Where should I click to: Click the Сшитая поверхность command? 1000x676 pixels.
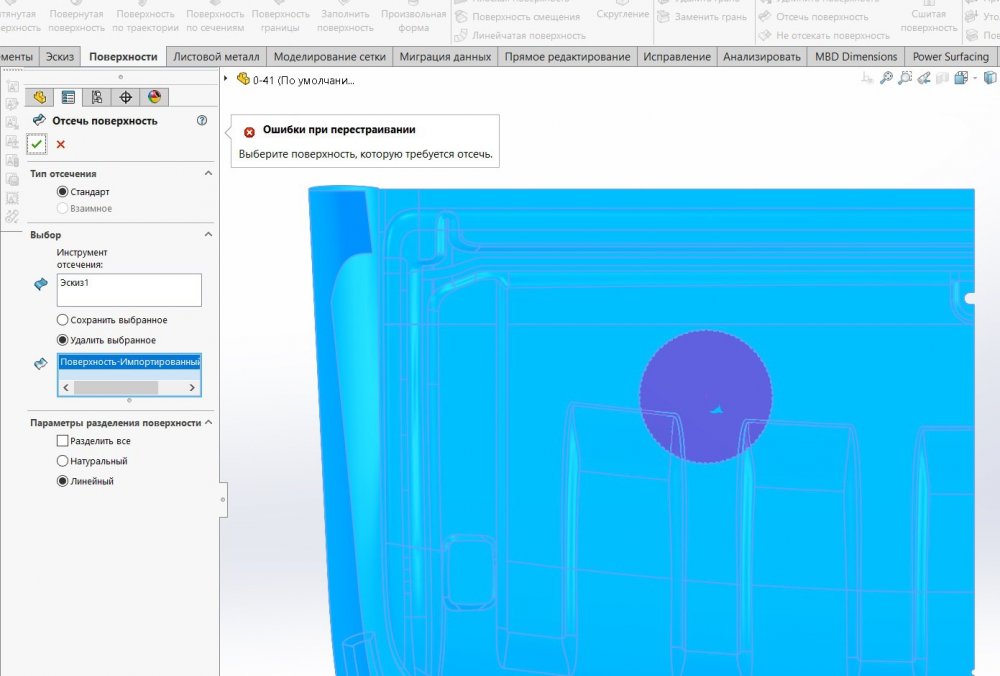pyautogui.click(x=929, y=20)
